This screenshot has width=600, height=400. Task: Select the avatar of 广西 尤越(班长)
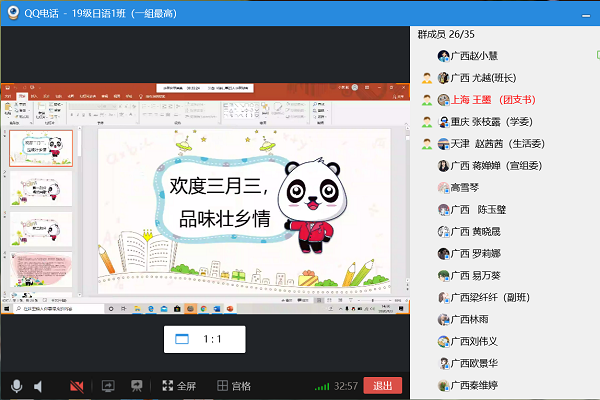click(443, 78)
